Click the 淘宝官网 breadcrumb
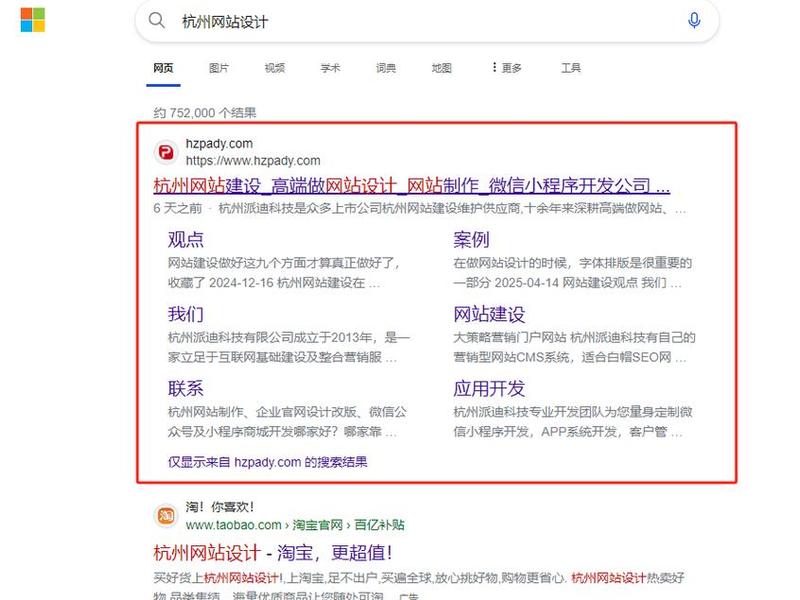Screen dimensions: 800x600 [x=317, y=525]
